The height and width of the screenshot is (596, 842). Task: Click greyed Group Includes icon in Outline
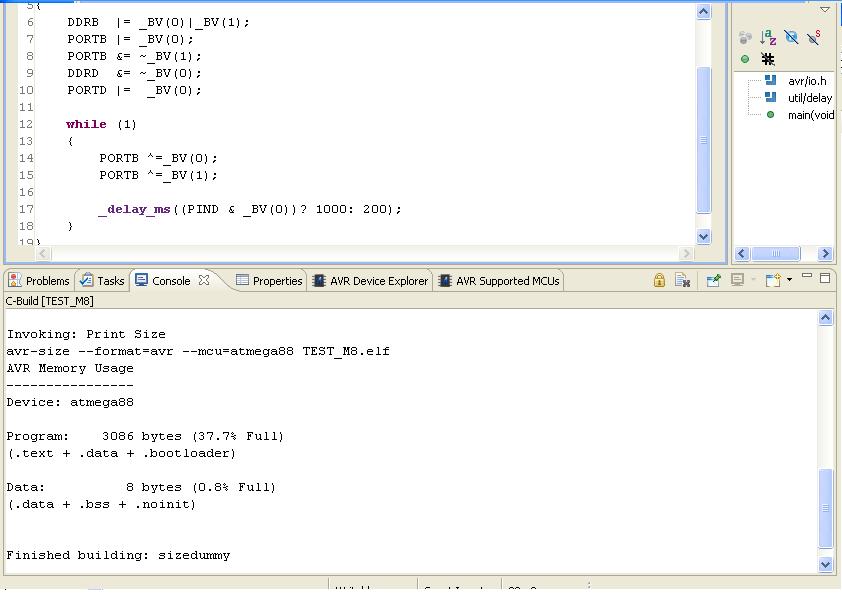click(745, 38)
